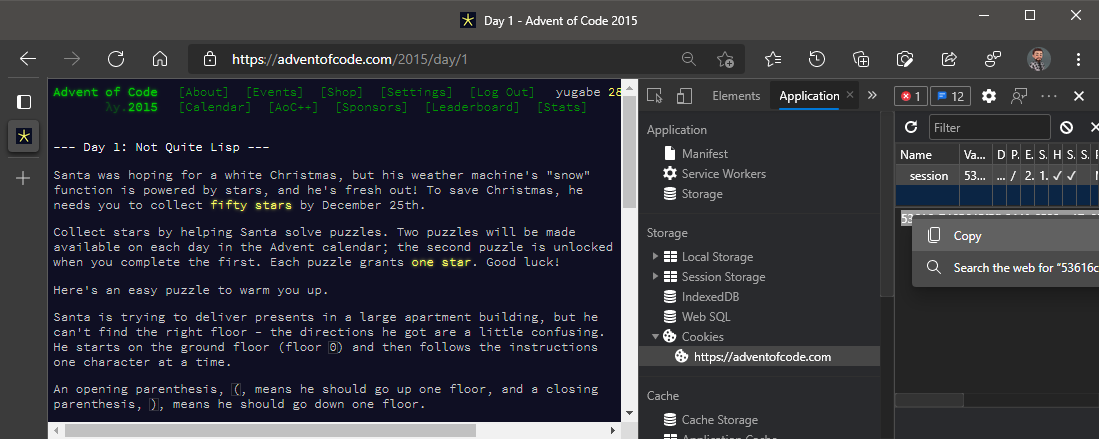This screenshot has height=439, width=1099.
Task: Show the 1 error badge
Action: tap(911, 96)
